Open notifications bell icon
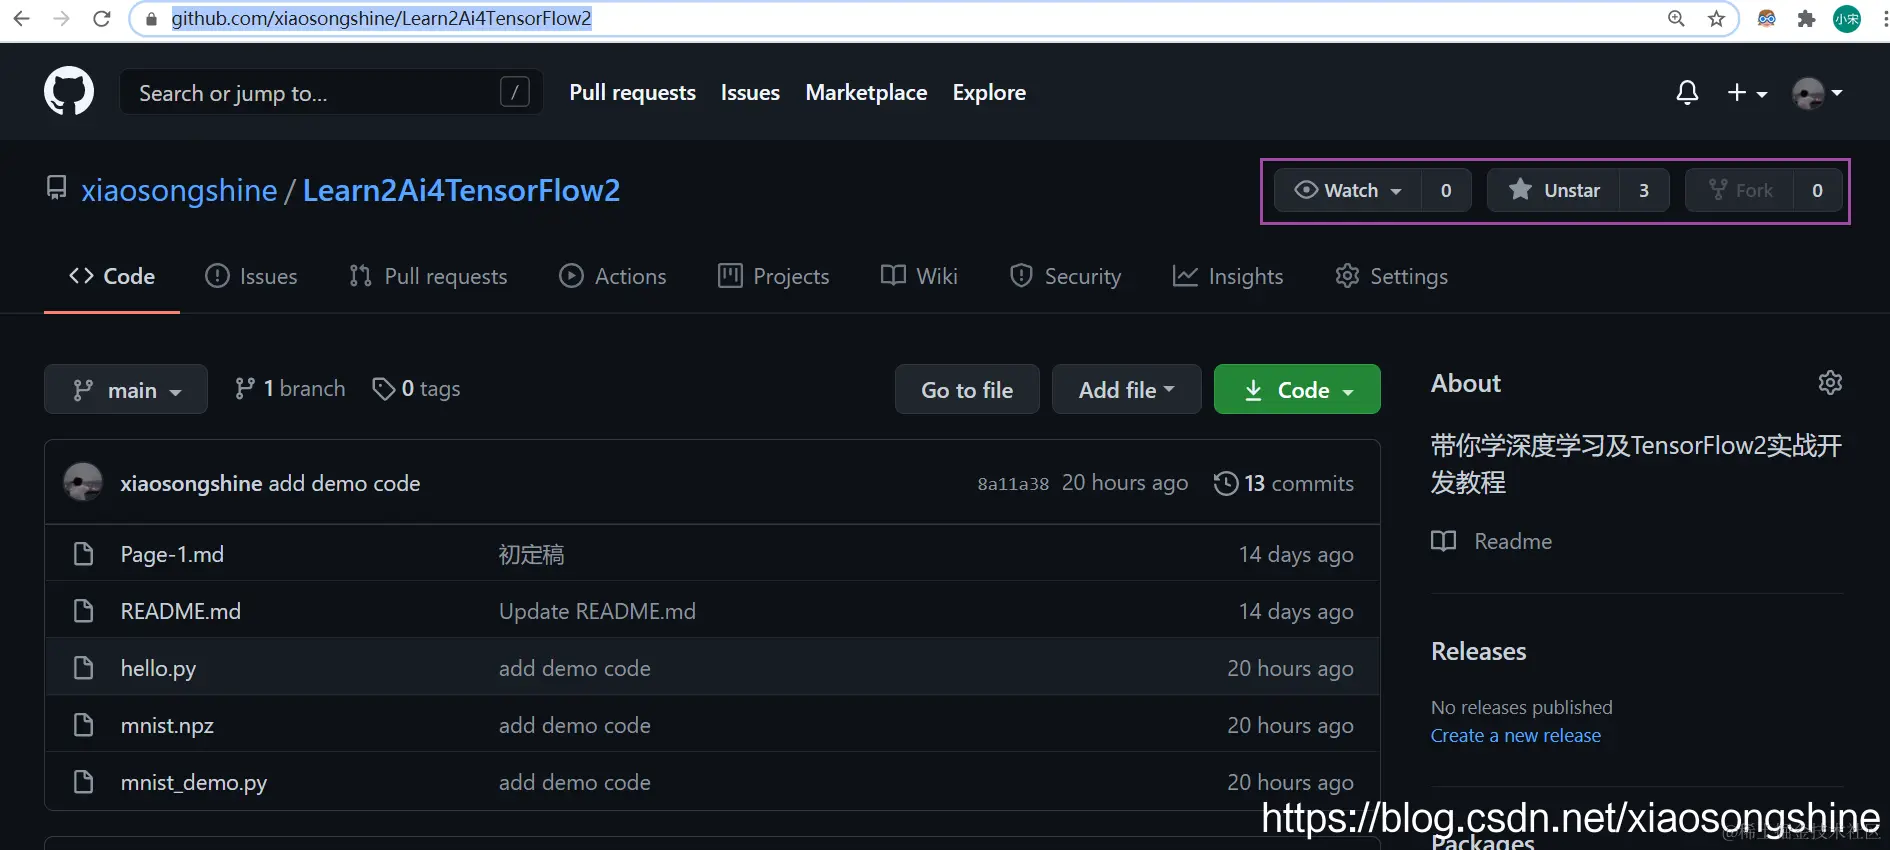 tap(1687, 92)
